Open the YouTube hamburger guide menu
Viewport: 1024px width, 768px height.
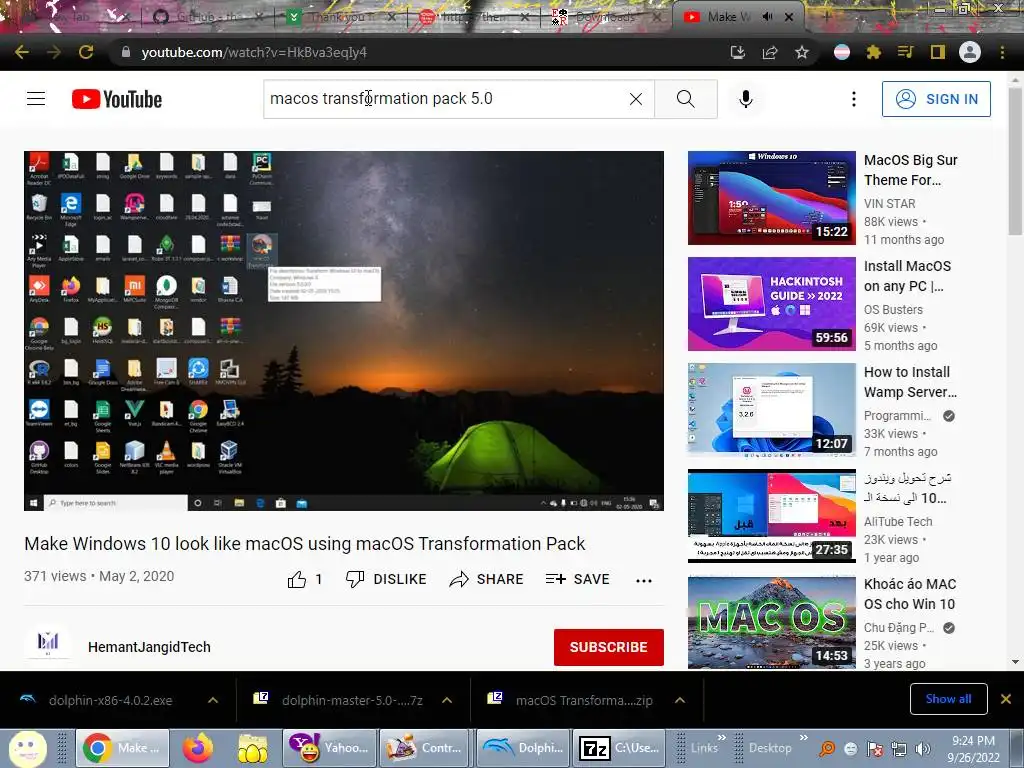pyautogui.click(x=36, y=99)
